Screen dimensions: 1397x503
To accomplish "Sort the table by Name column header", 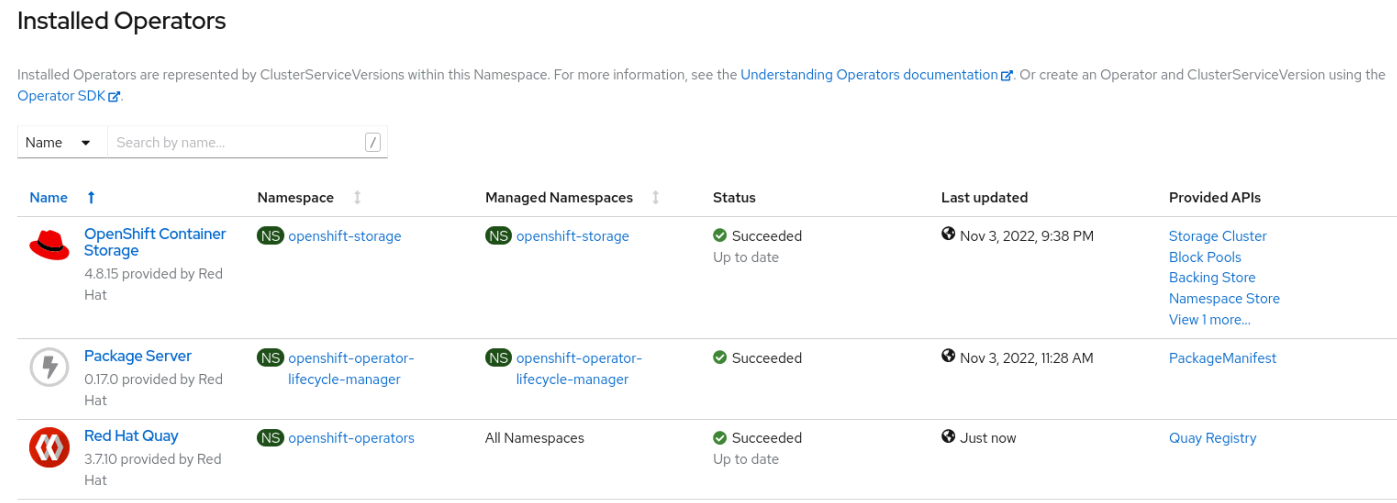I will click(x=49, y=198).
